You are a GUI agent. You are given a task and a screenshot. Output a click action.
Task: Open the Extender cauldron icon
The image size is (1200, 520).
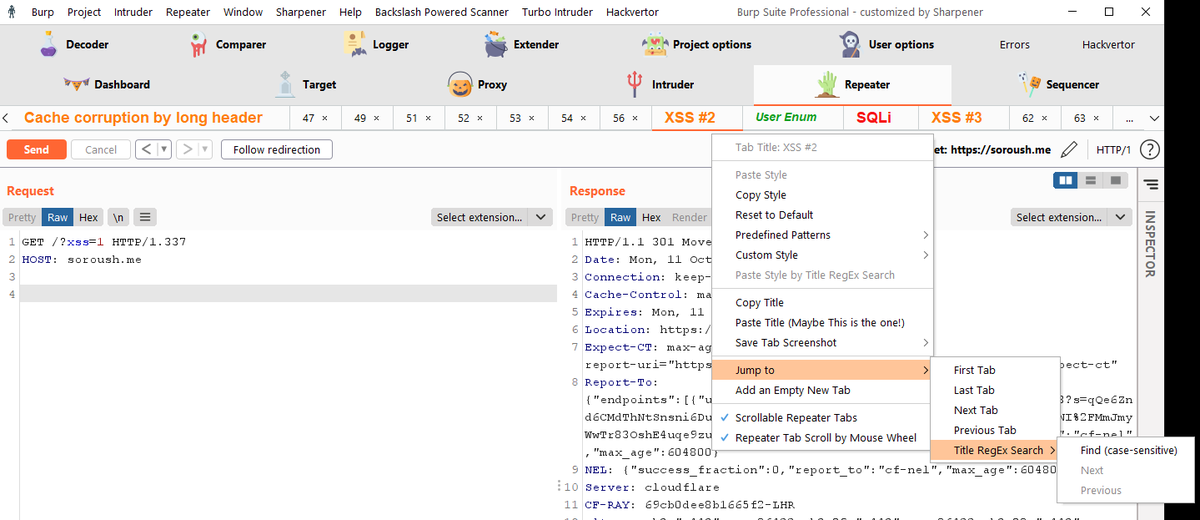tap(496, 44)
